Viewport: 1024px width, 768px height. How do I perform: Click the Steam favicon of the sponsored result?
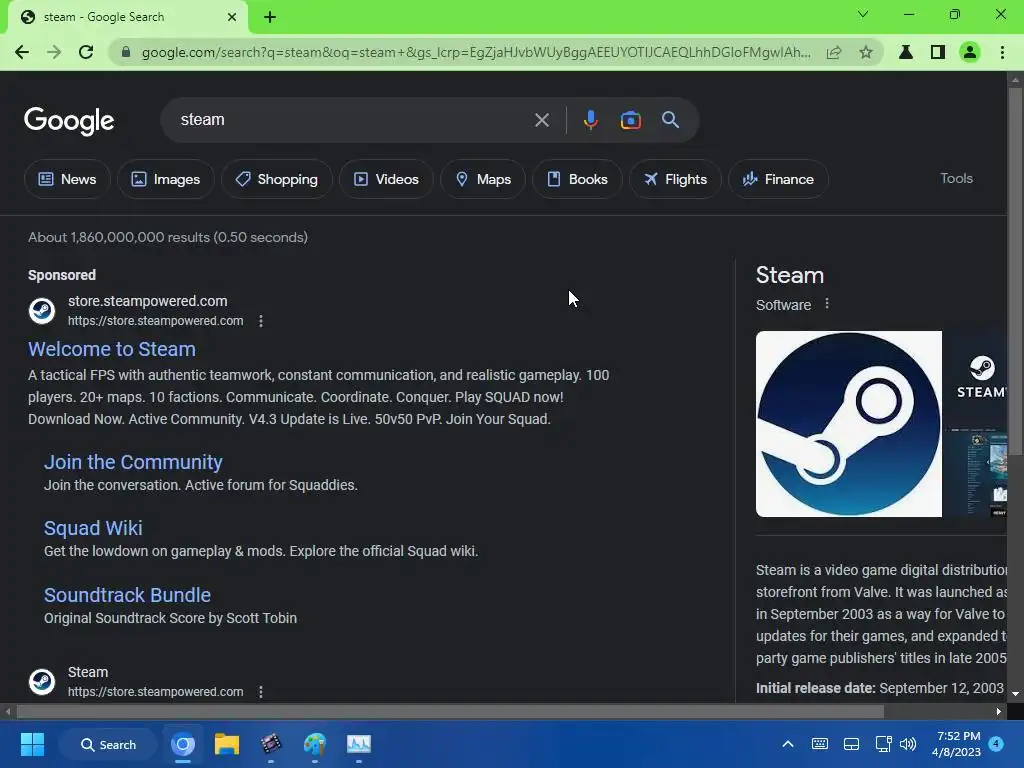(42, 311)
